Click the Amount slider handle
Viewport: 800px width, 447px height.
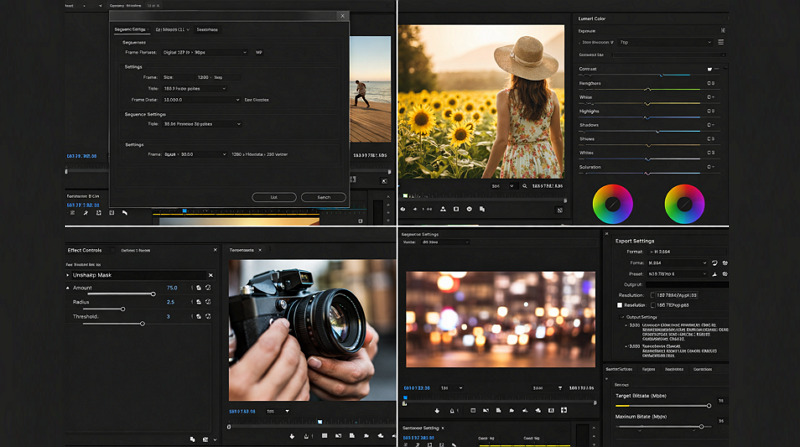(x=153, y=294)
